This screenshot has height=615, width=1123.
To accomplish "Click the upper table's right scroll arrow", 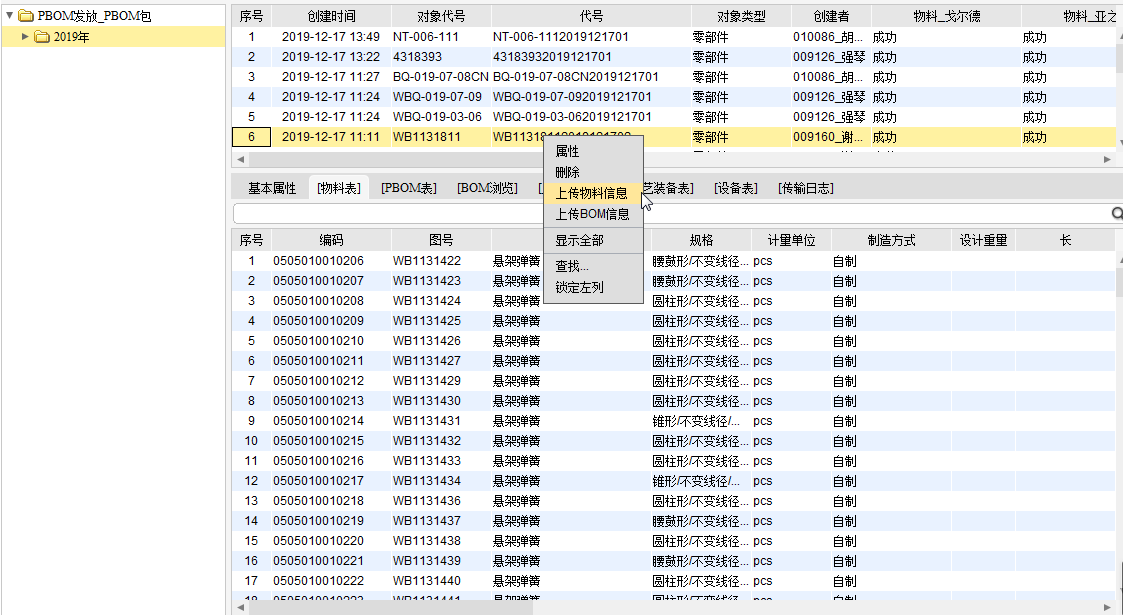I will 1107,160.
